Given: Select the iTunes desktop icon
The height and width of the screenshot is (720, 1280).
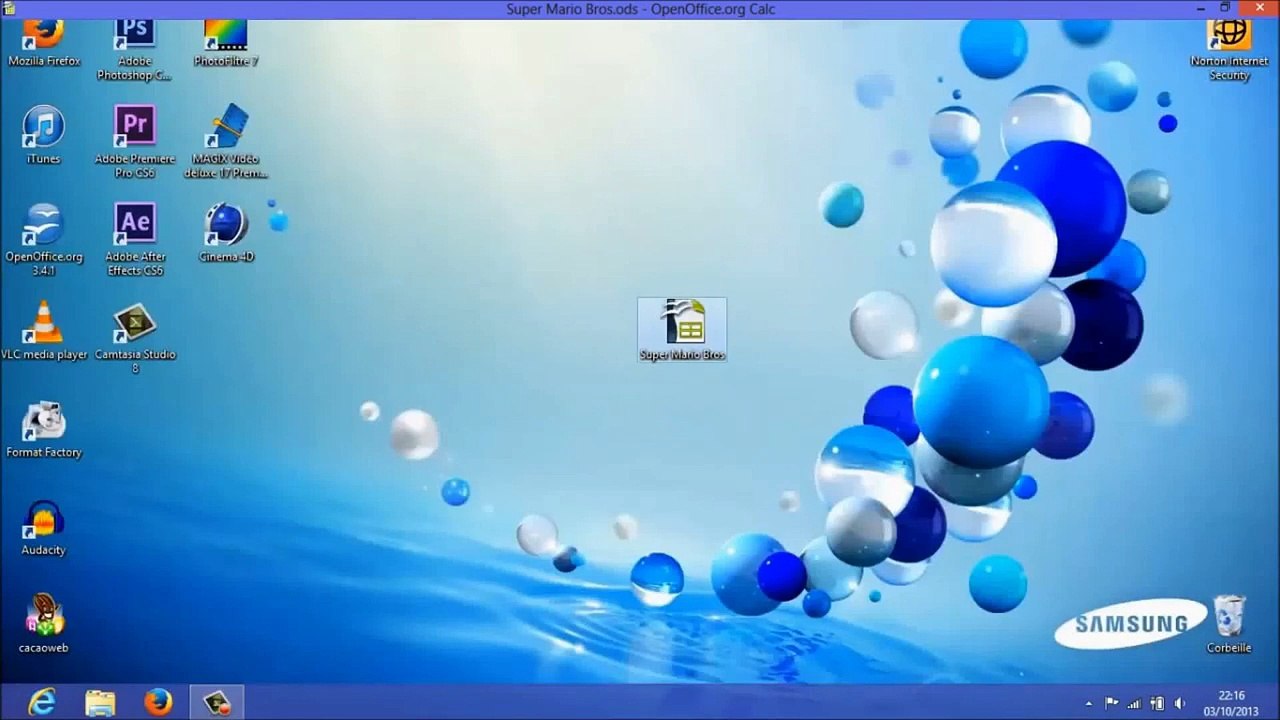Looking at the screenshot, I should [44, 135].
